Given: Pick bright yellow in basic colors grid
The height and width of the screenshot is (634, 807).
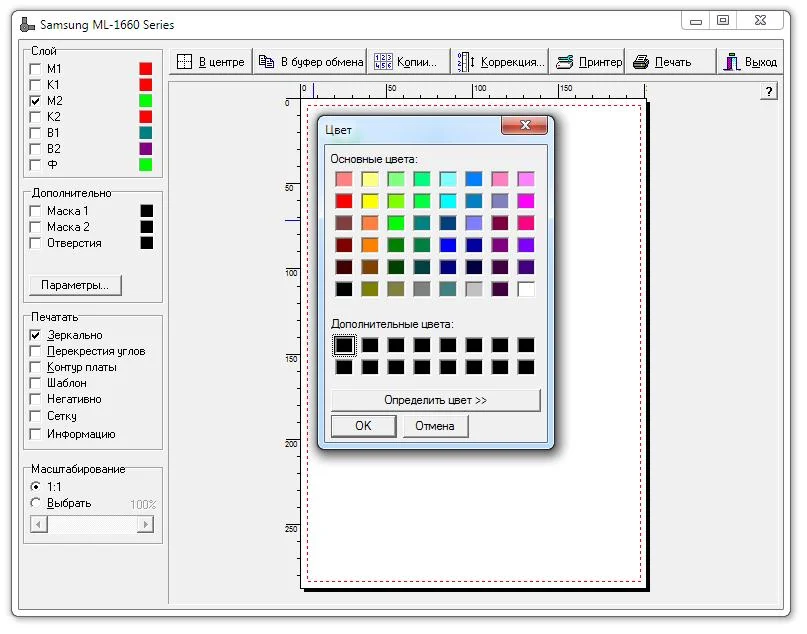Looking at the screenshot, I should click(370, 201).
